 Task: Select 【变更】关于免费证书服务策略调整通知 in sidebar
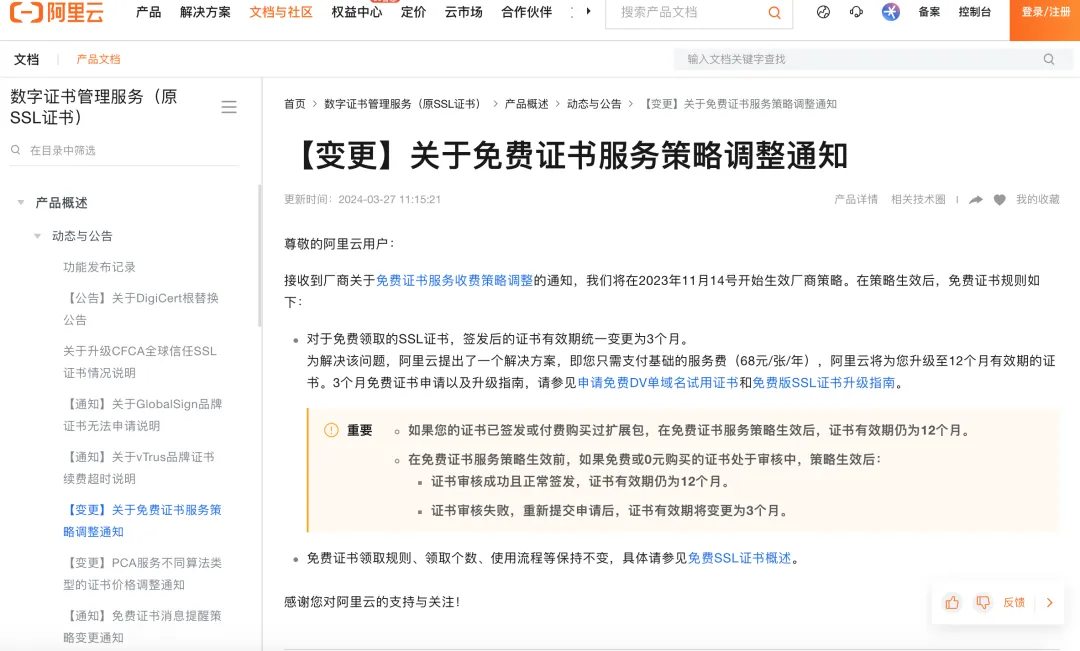click(x=143, y=521)
